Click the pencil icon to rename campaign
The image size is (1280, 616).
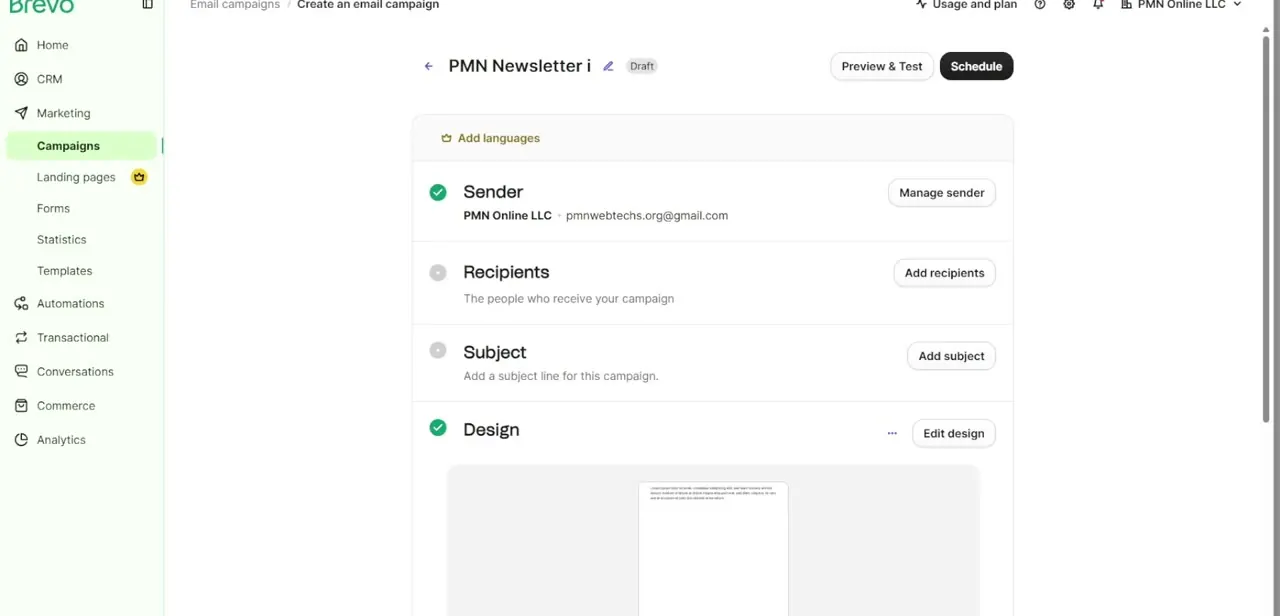608,66
